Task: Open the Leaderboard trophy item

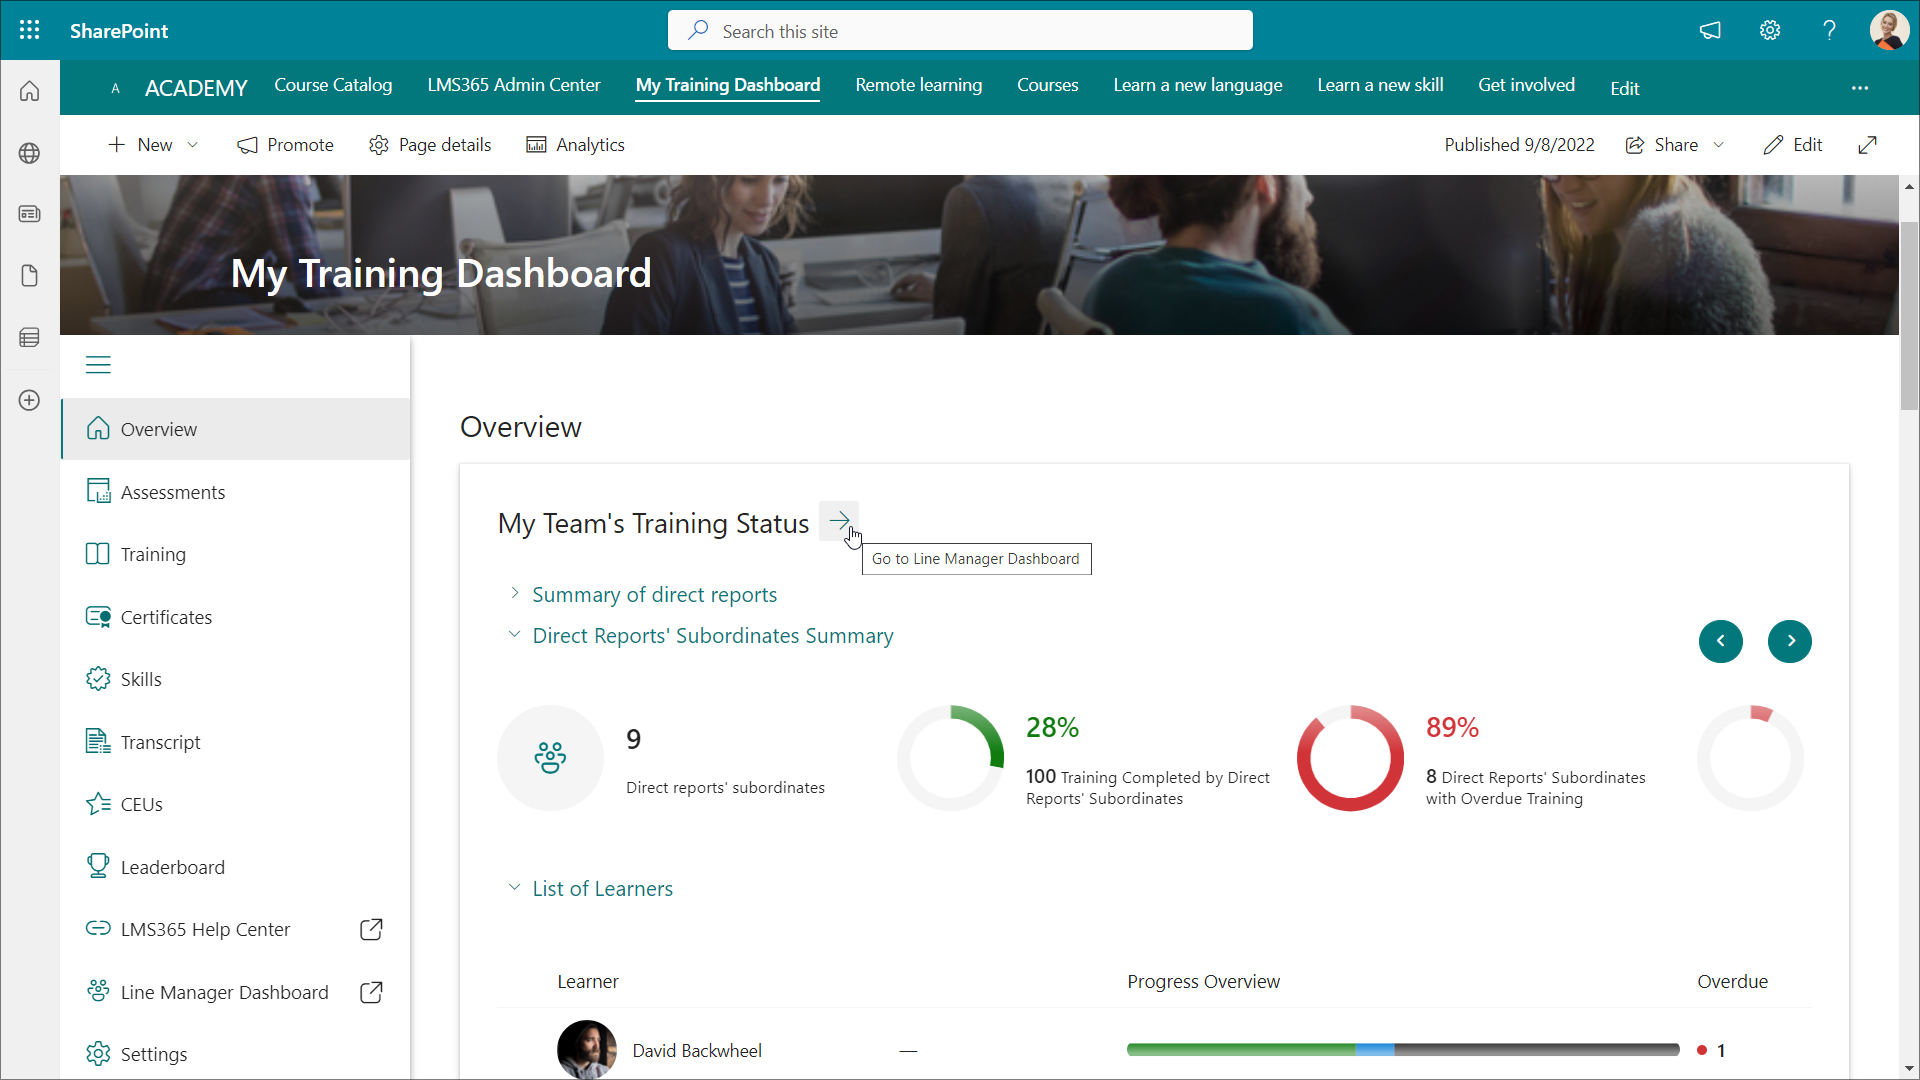Action: pos(172,867)
